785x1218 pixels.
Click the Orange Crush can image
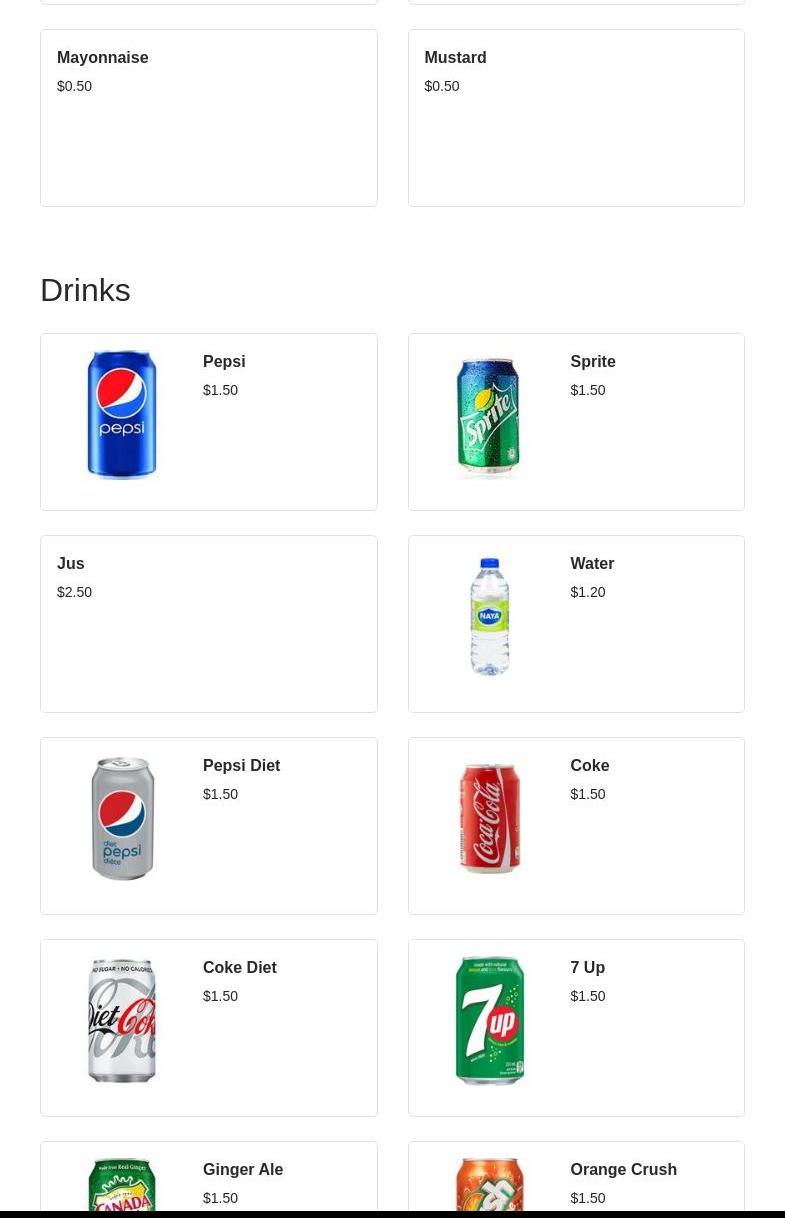pos(489,1187)
